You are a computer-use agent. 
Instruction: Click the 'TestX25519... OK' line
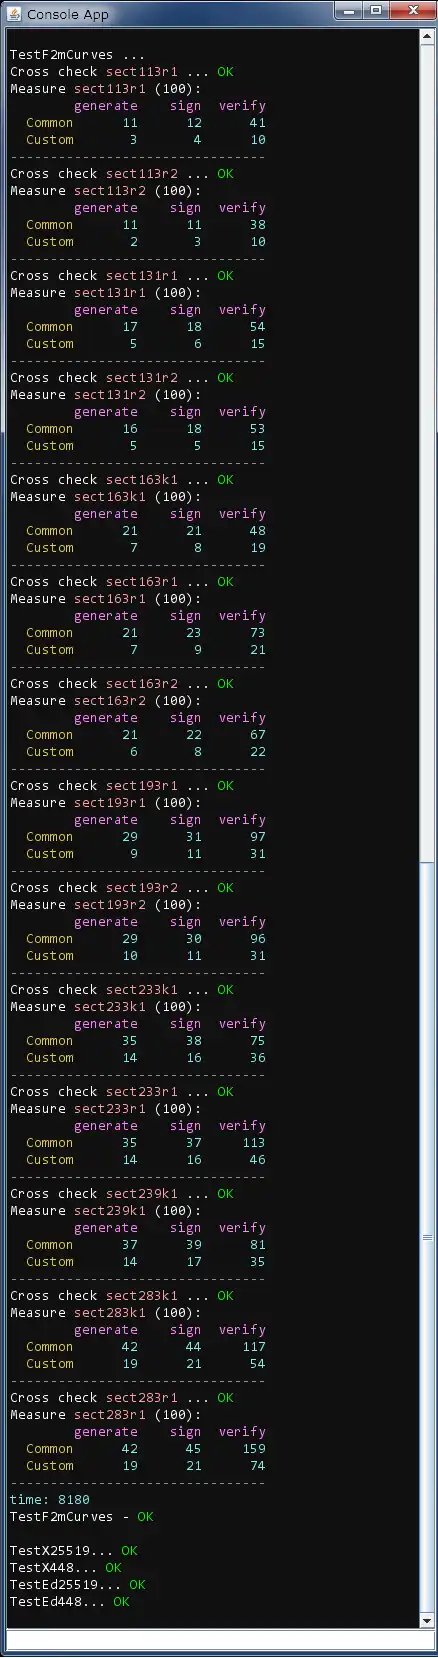pos(74,1551)
